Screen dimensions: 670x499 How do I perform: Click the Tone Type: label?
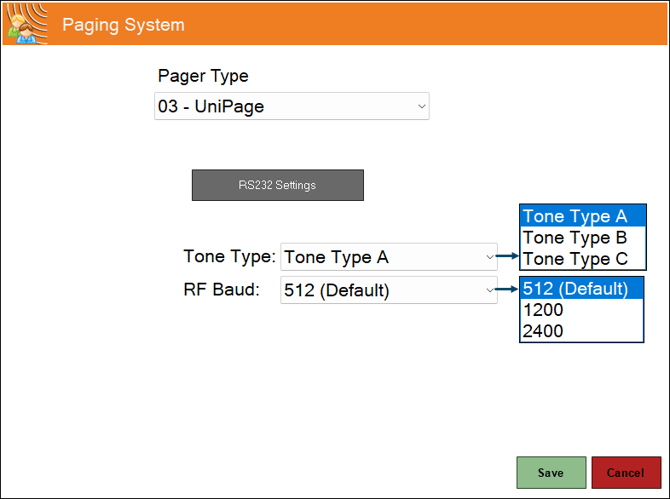(x=229, y=256)
